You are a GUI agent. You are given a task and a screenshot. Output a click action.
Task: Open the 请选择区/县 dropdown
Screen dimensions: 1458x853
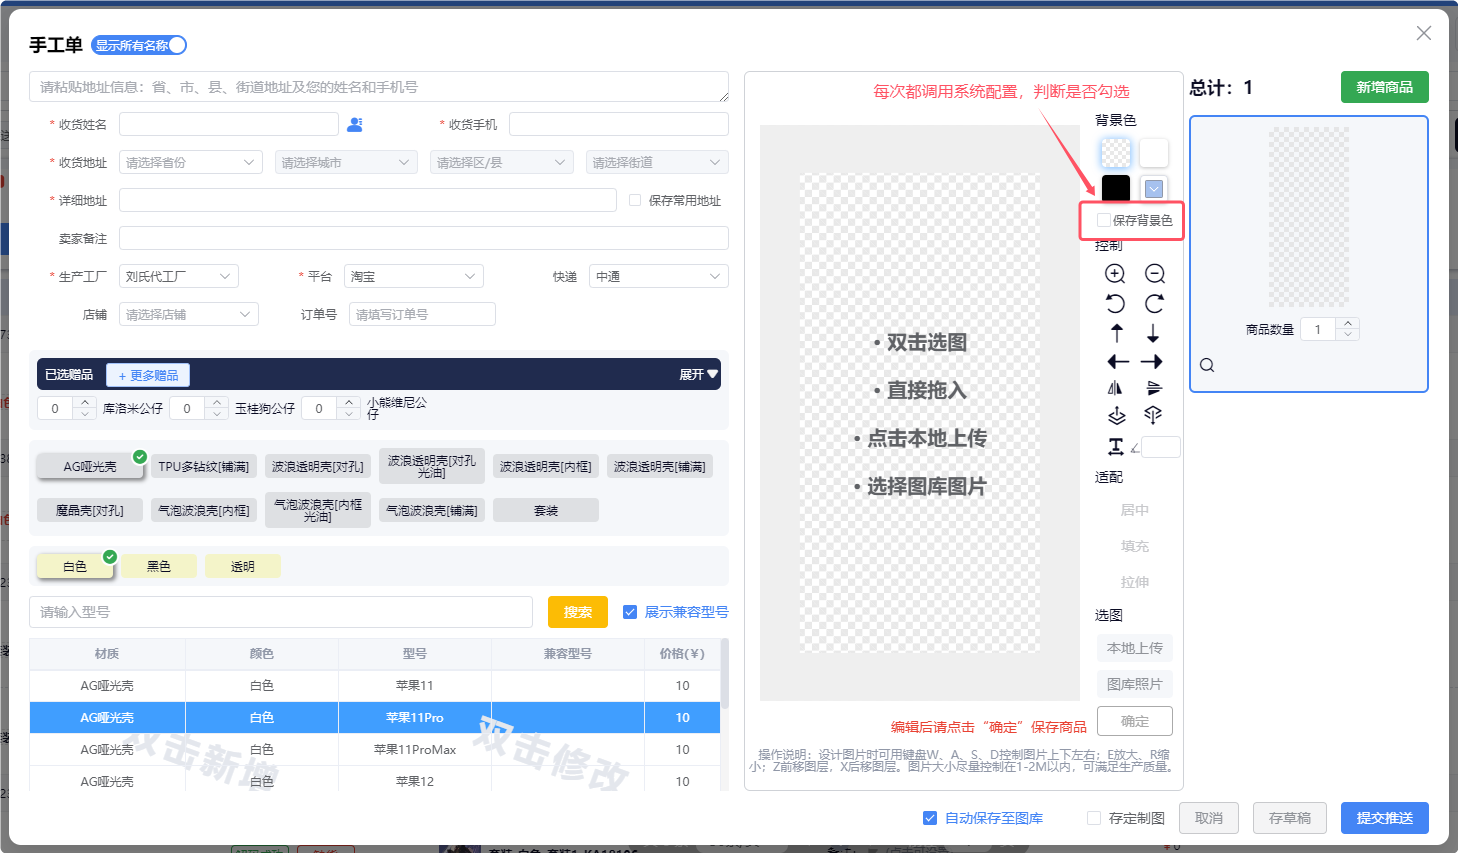[502, 162]
